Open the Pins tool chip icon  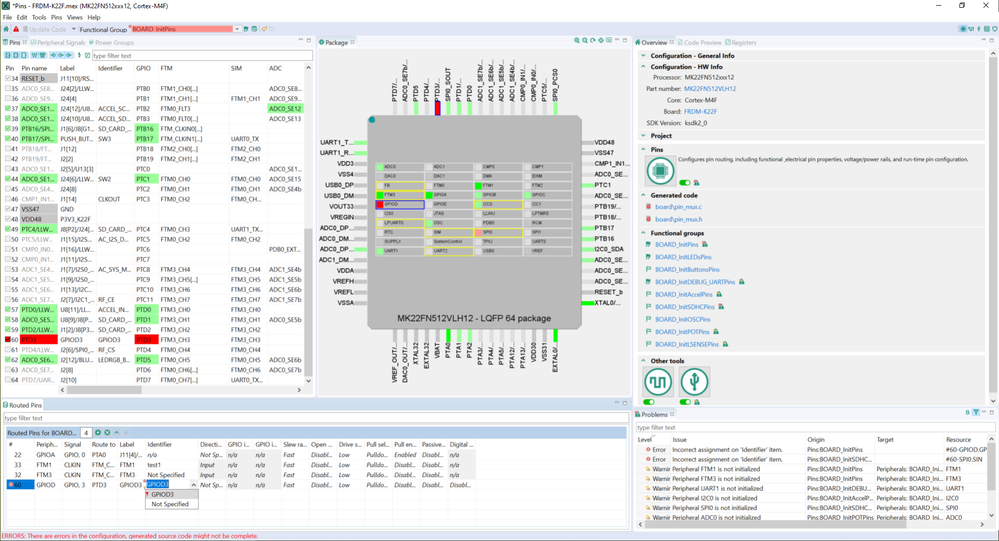pyautogui.click(x=660, y=170)
